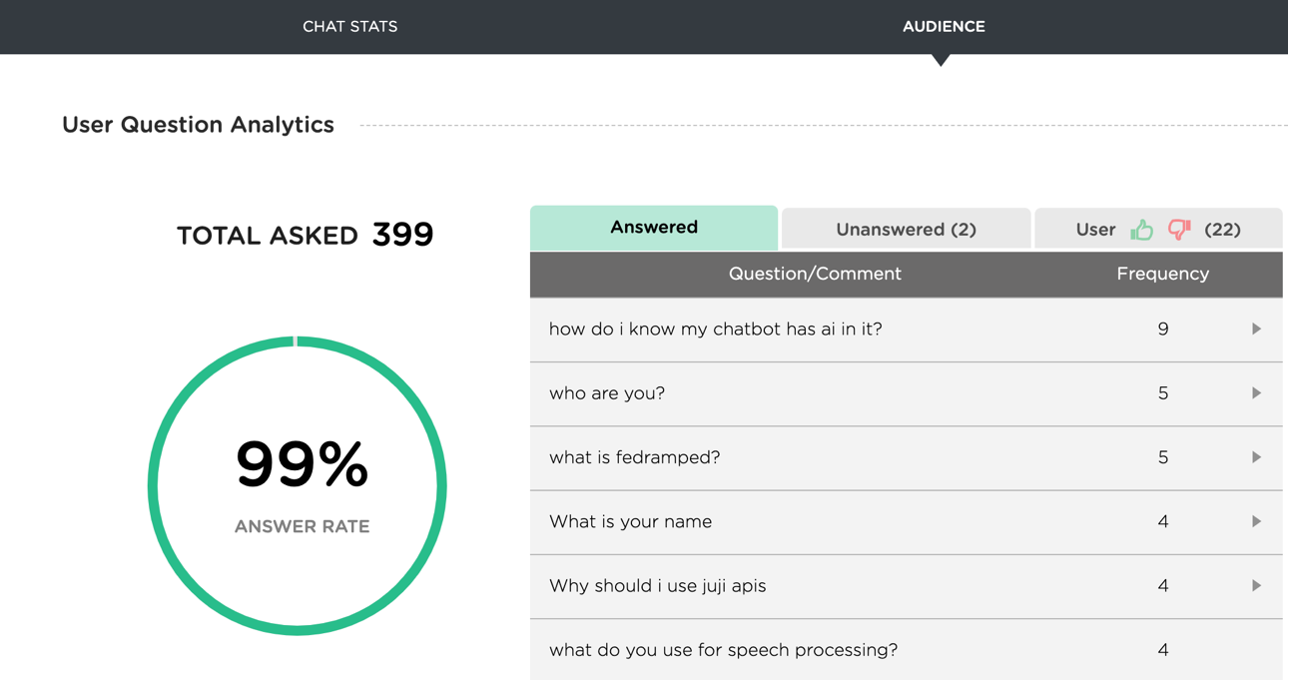Expand the 'What is your name' row arrow
Viewport: 1292px width, 684px height.
pos(1256,521)
